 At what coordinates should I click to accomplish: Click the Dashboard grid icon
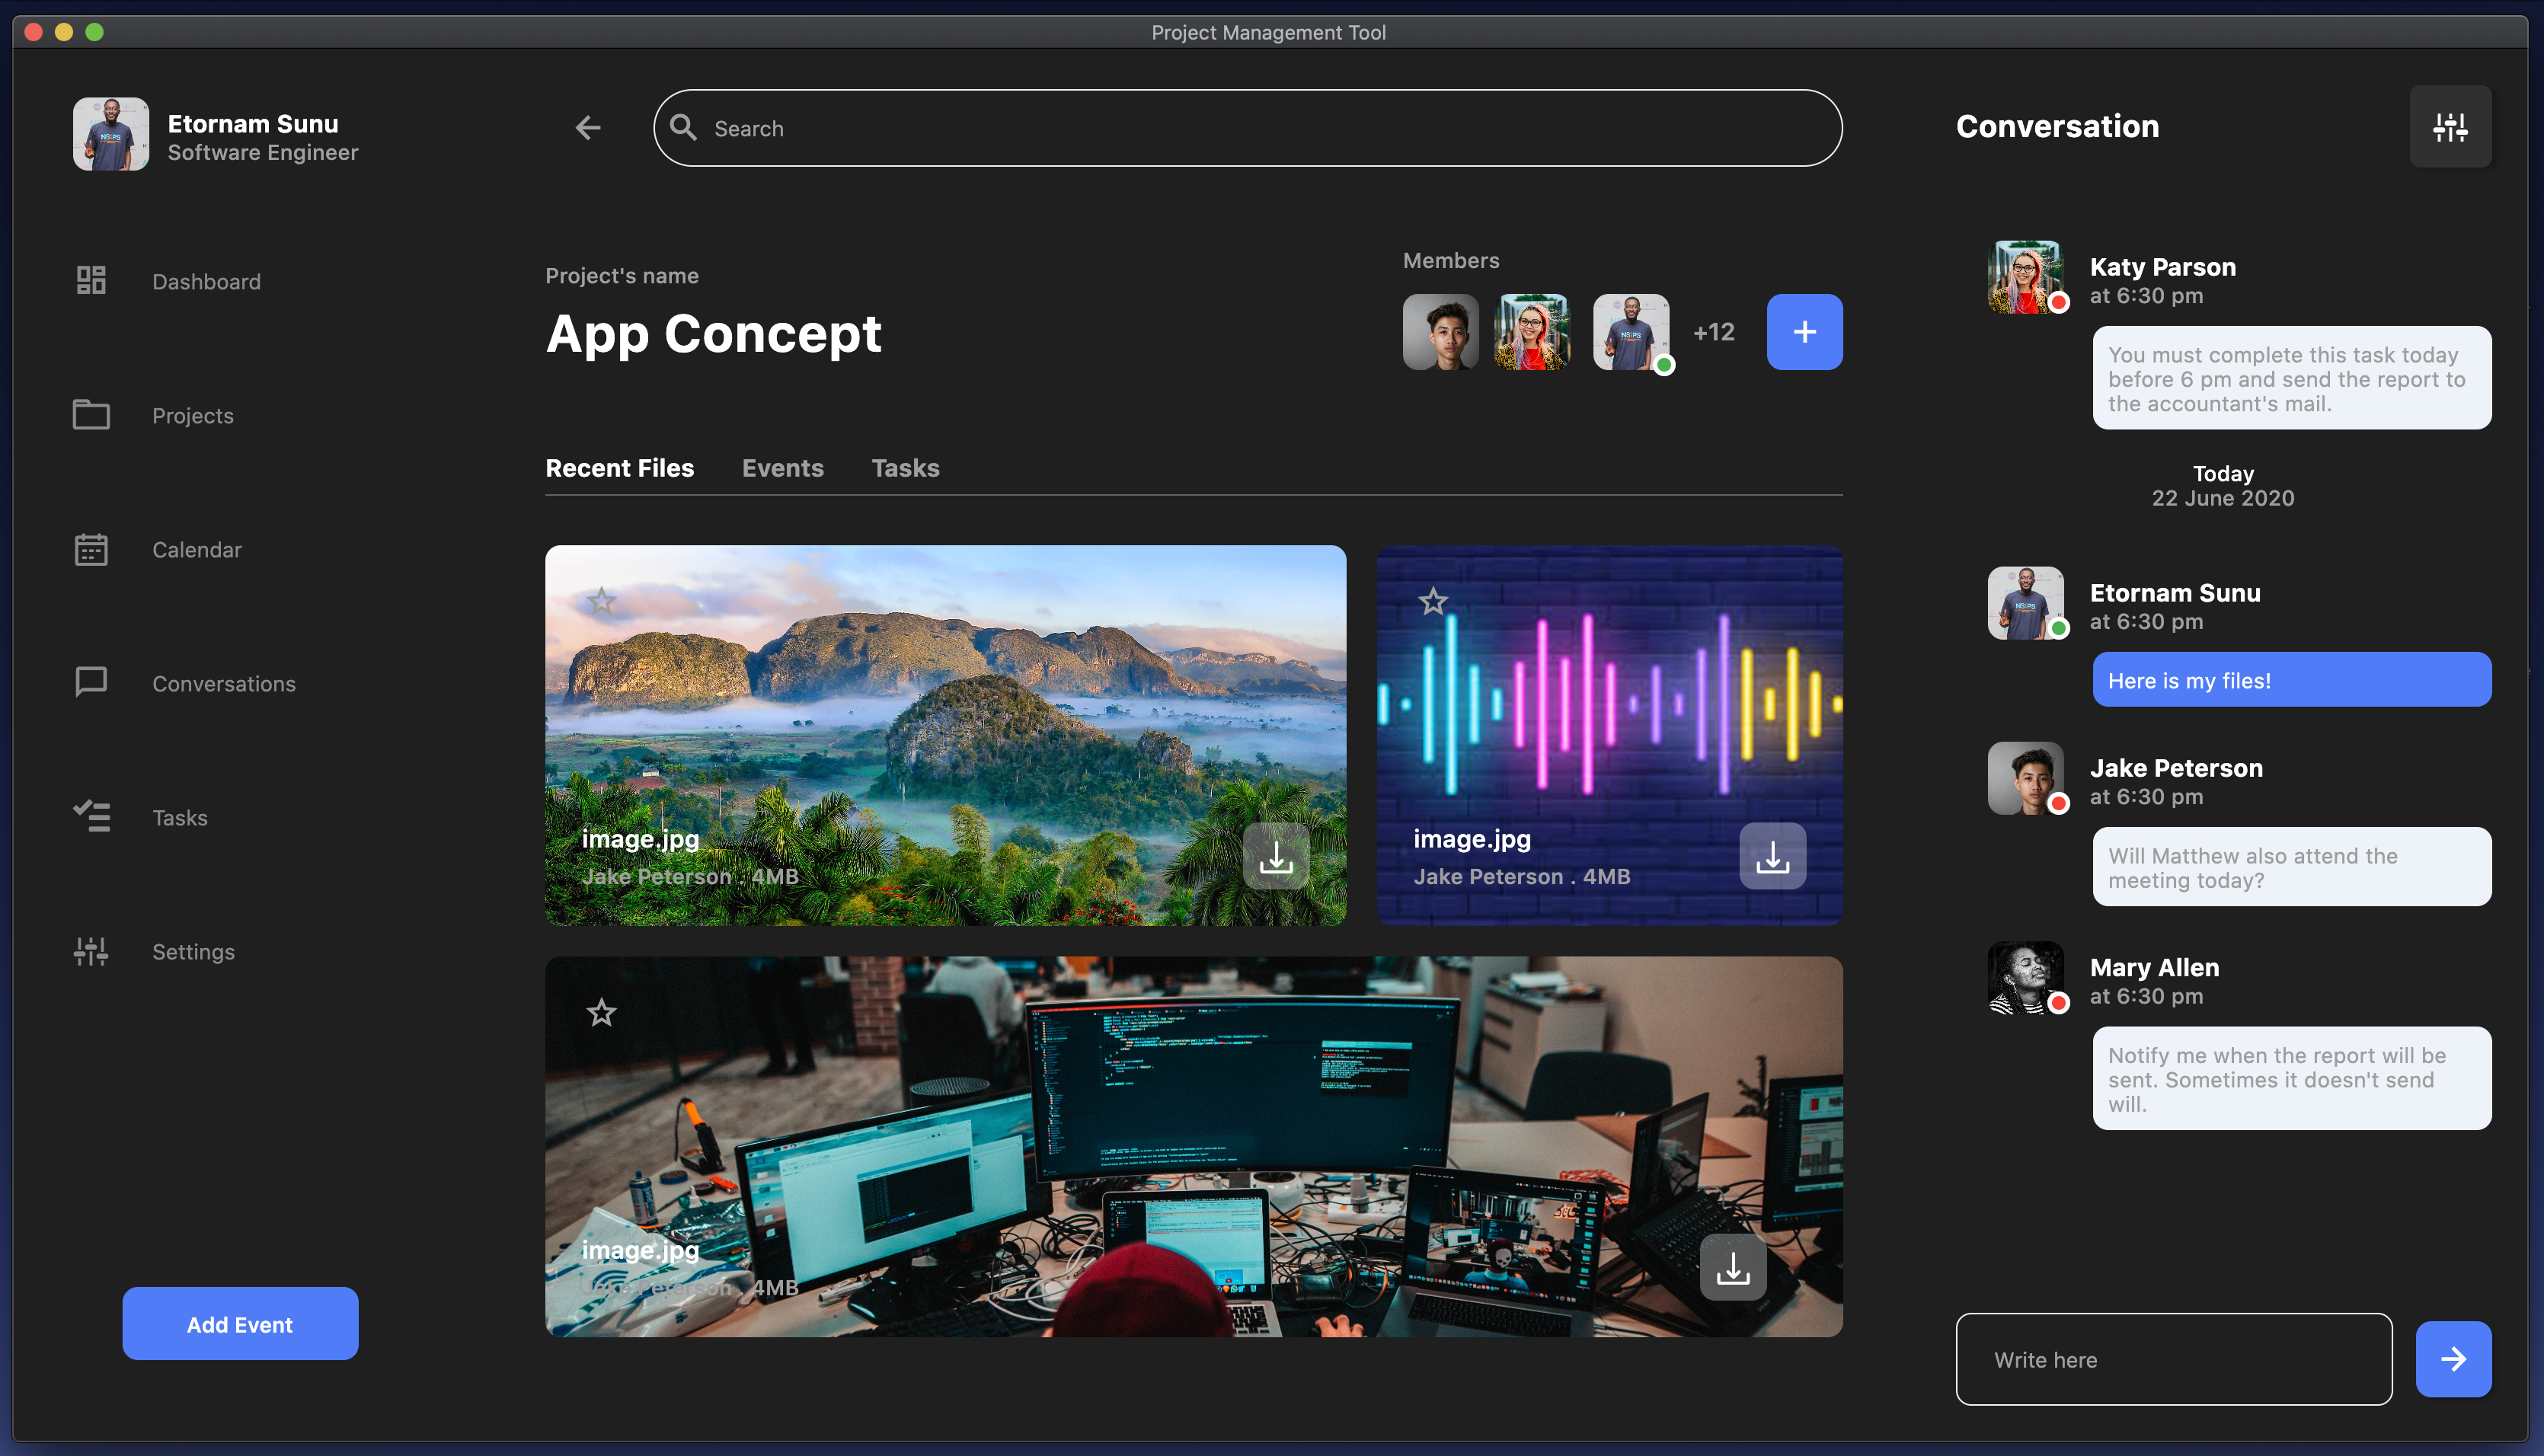[x=91, y=281]
